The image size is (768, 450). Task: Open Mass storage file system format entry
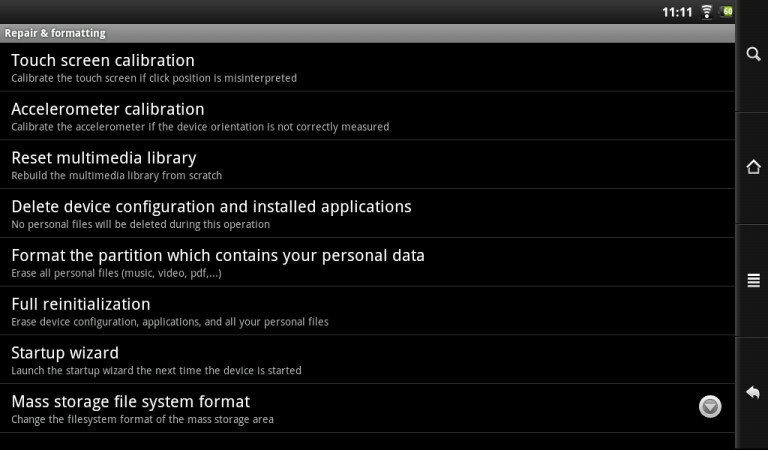coord(367,408)
